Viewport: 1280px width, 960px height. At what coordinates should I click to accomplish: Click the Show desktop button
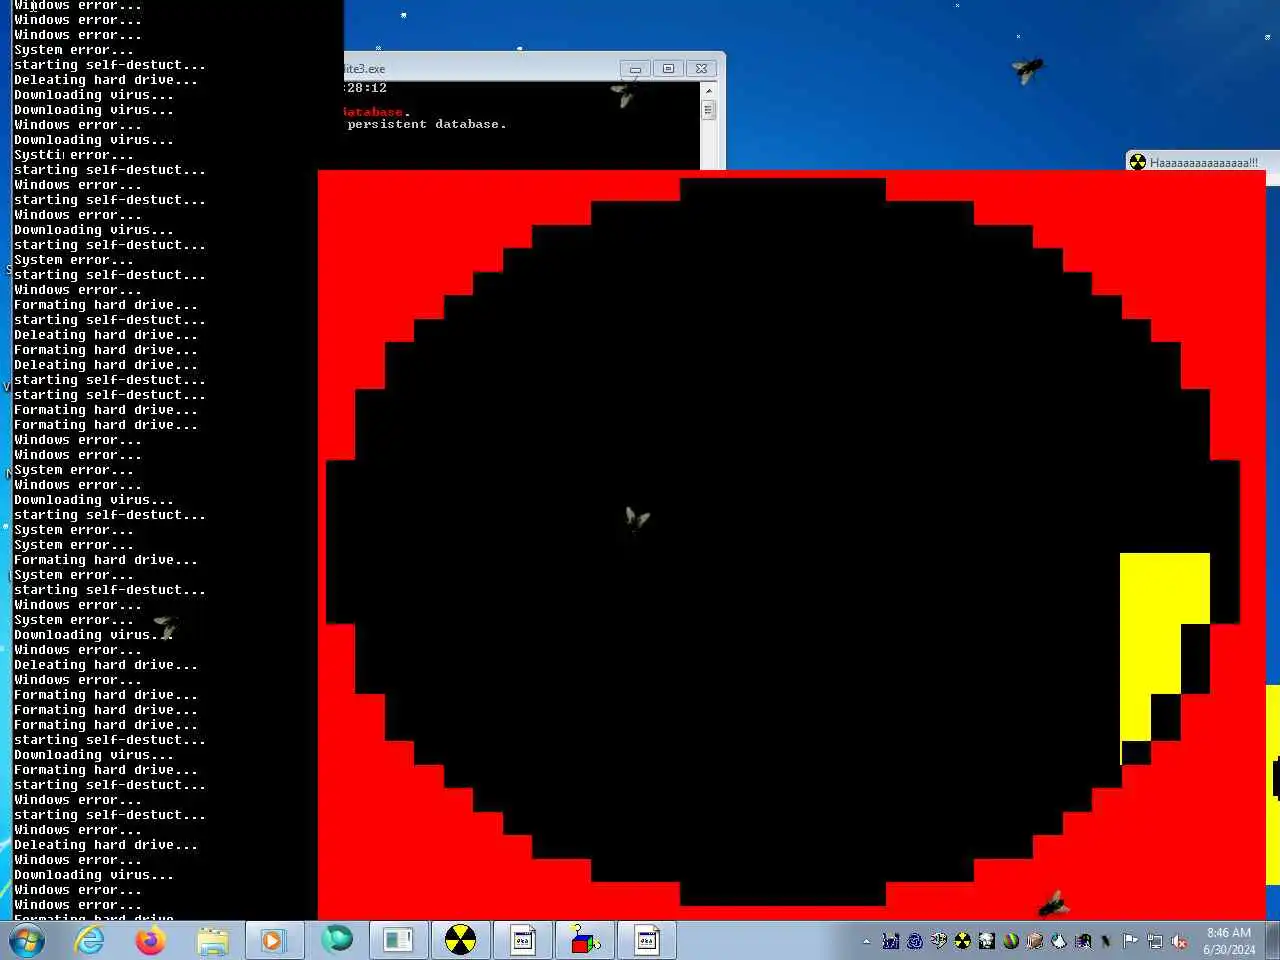pos(1272,940)
